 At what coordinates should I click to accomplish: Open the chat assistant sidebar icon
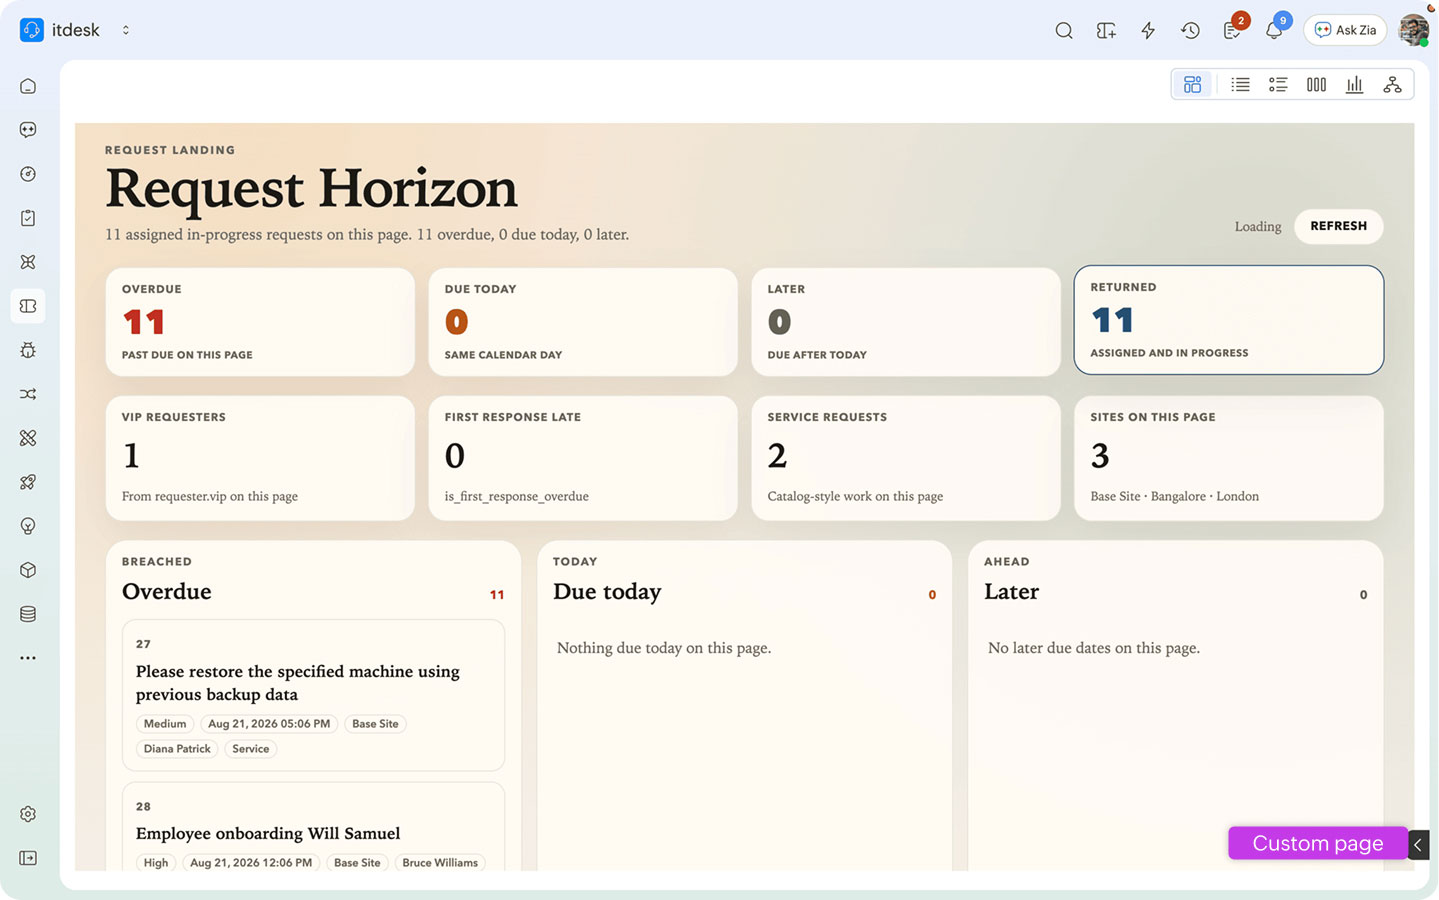[28, 130]
